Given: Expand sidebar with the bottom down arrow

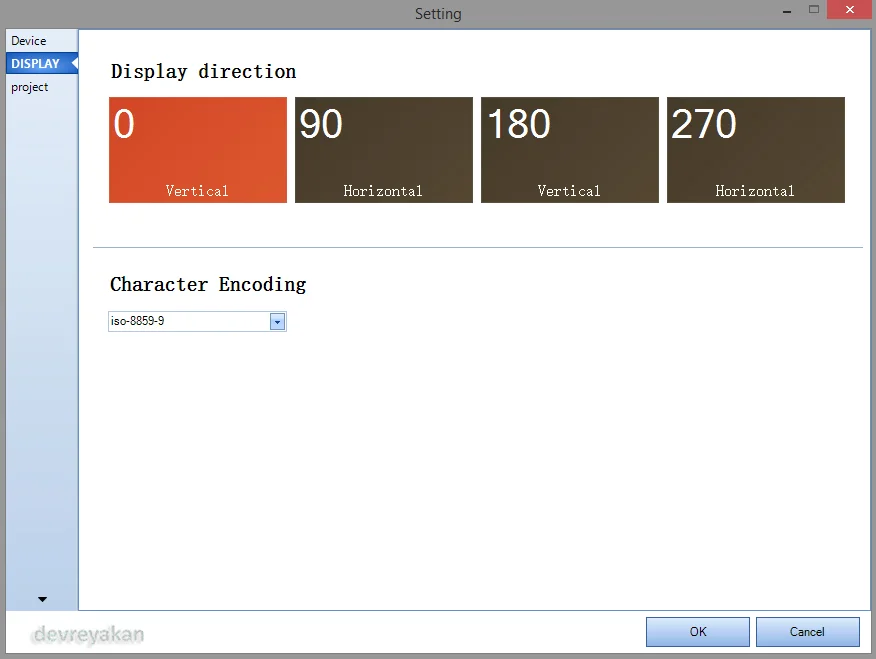Looking at the screenshot, I should click(x=42, y=599).
